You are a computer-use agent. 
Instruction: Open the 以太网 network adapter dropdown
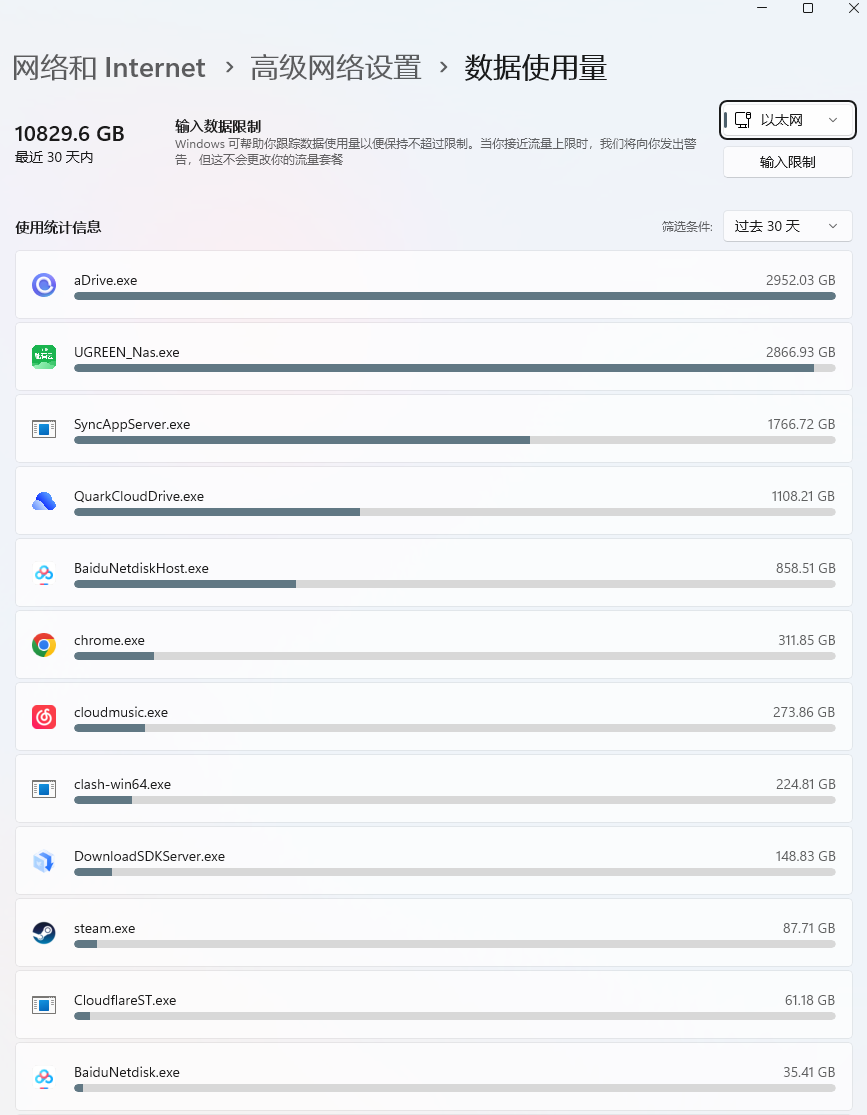coord(788,120)
